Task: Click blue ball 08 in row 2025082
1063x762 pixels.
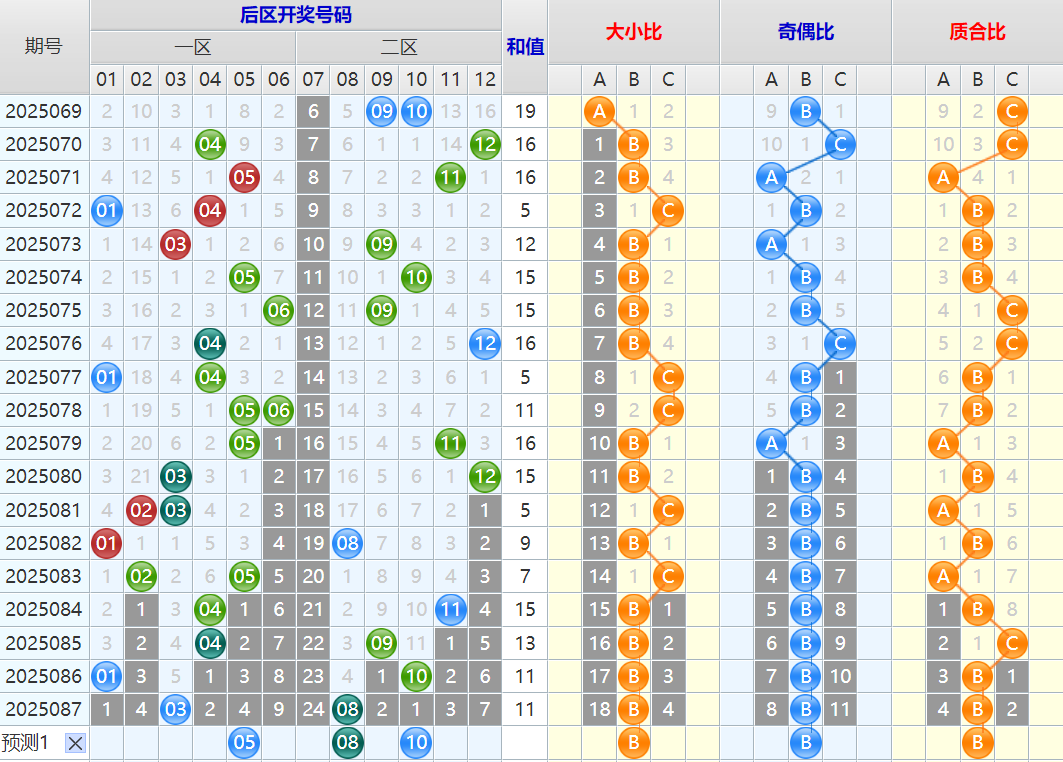Action: [x=347, y=543]
